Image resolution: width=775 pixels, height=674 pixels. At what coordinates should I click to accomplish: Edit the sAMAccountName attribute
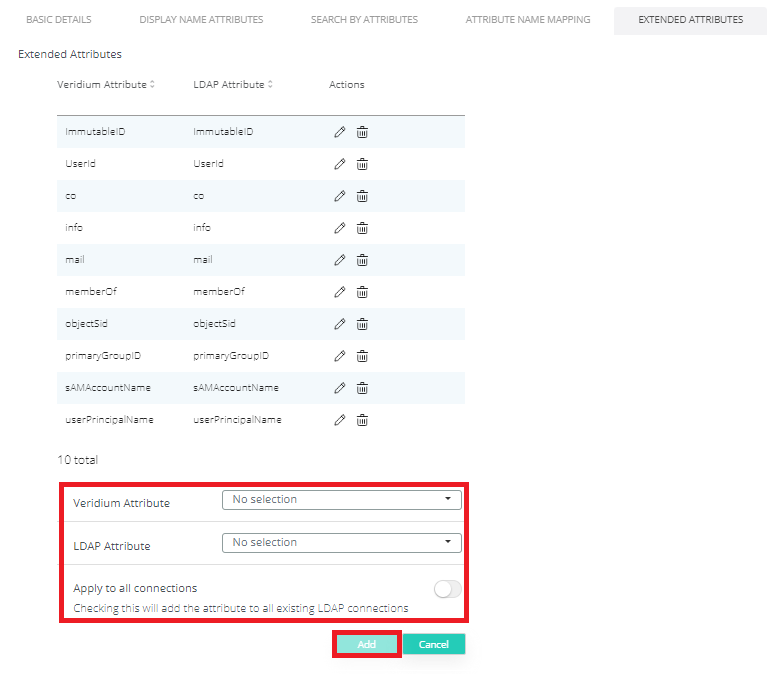click(x=340, y=388)
